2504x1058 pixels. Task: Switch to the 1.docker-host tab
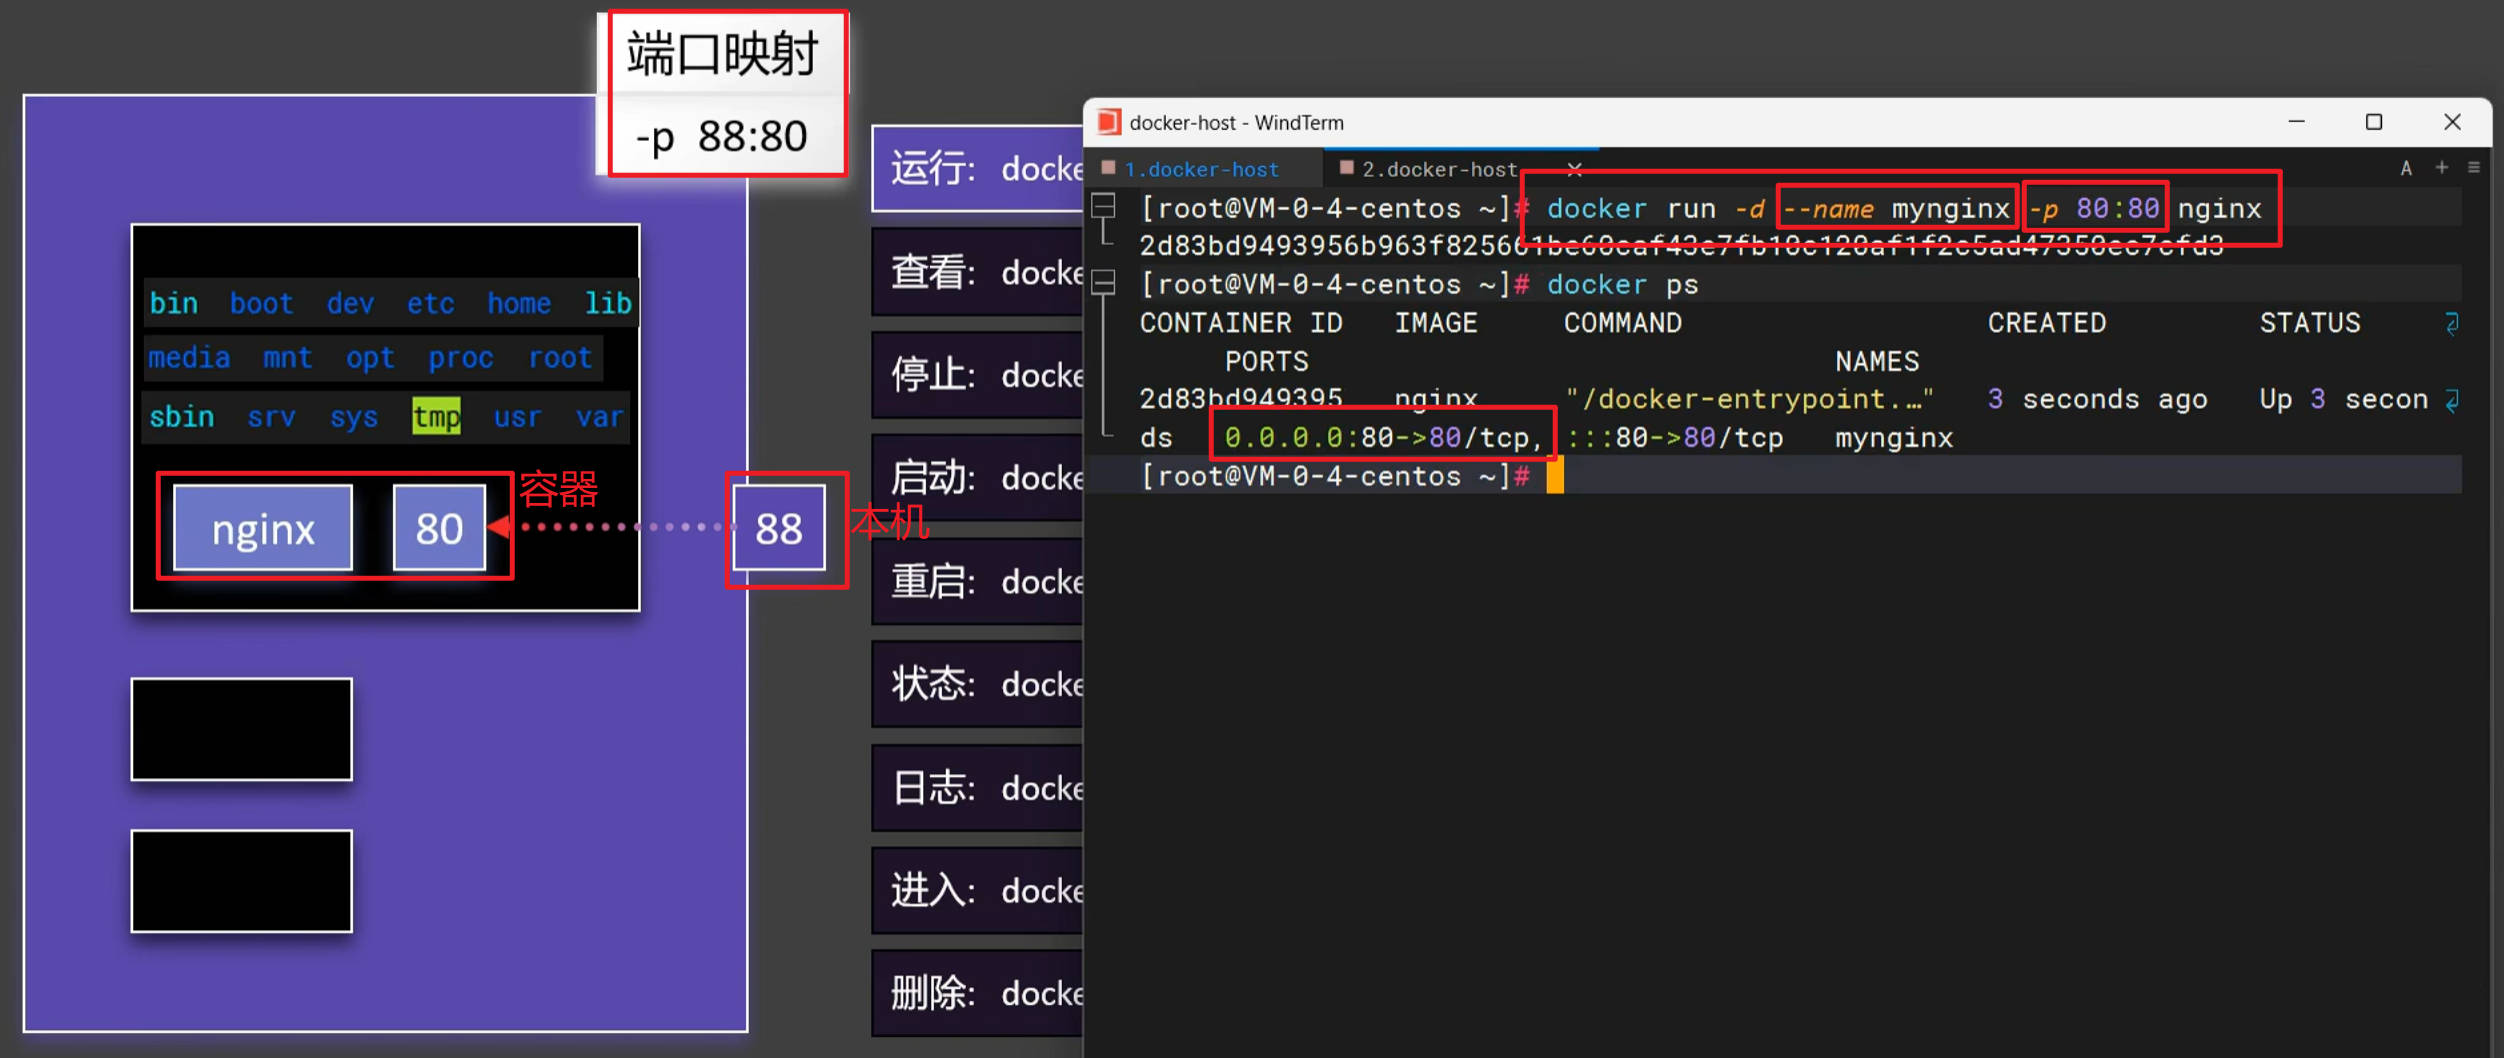coord(1200,168)
